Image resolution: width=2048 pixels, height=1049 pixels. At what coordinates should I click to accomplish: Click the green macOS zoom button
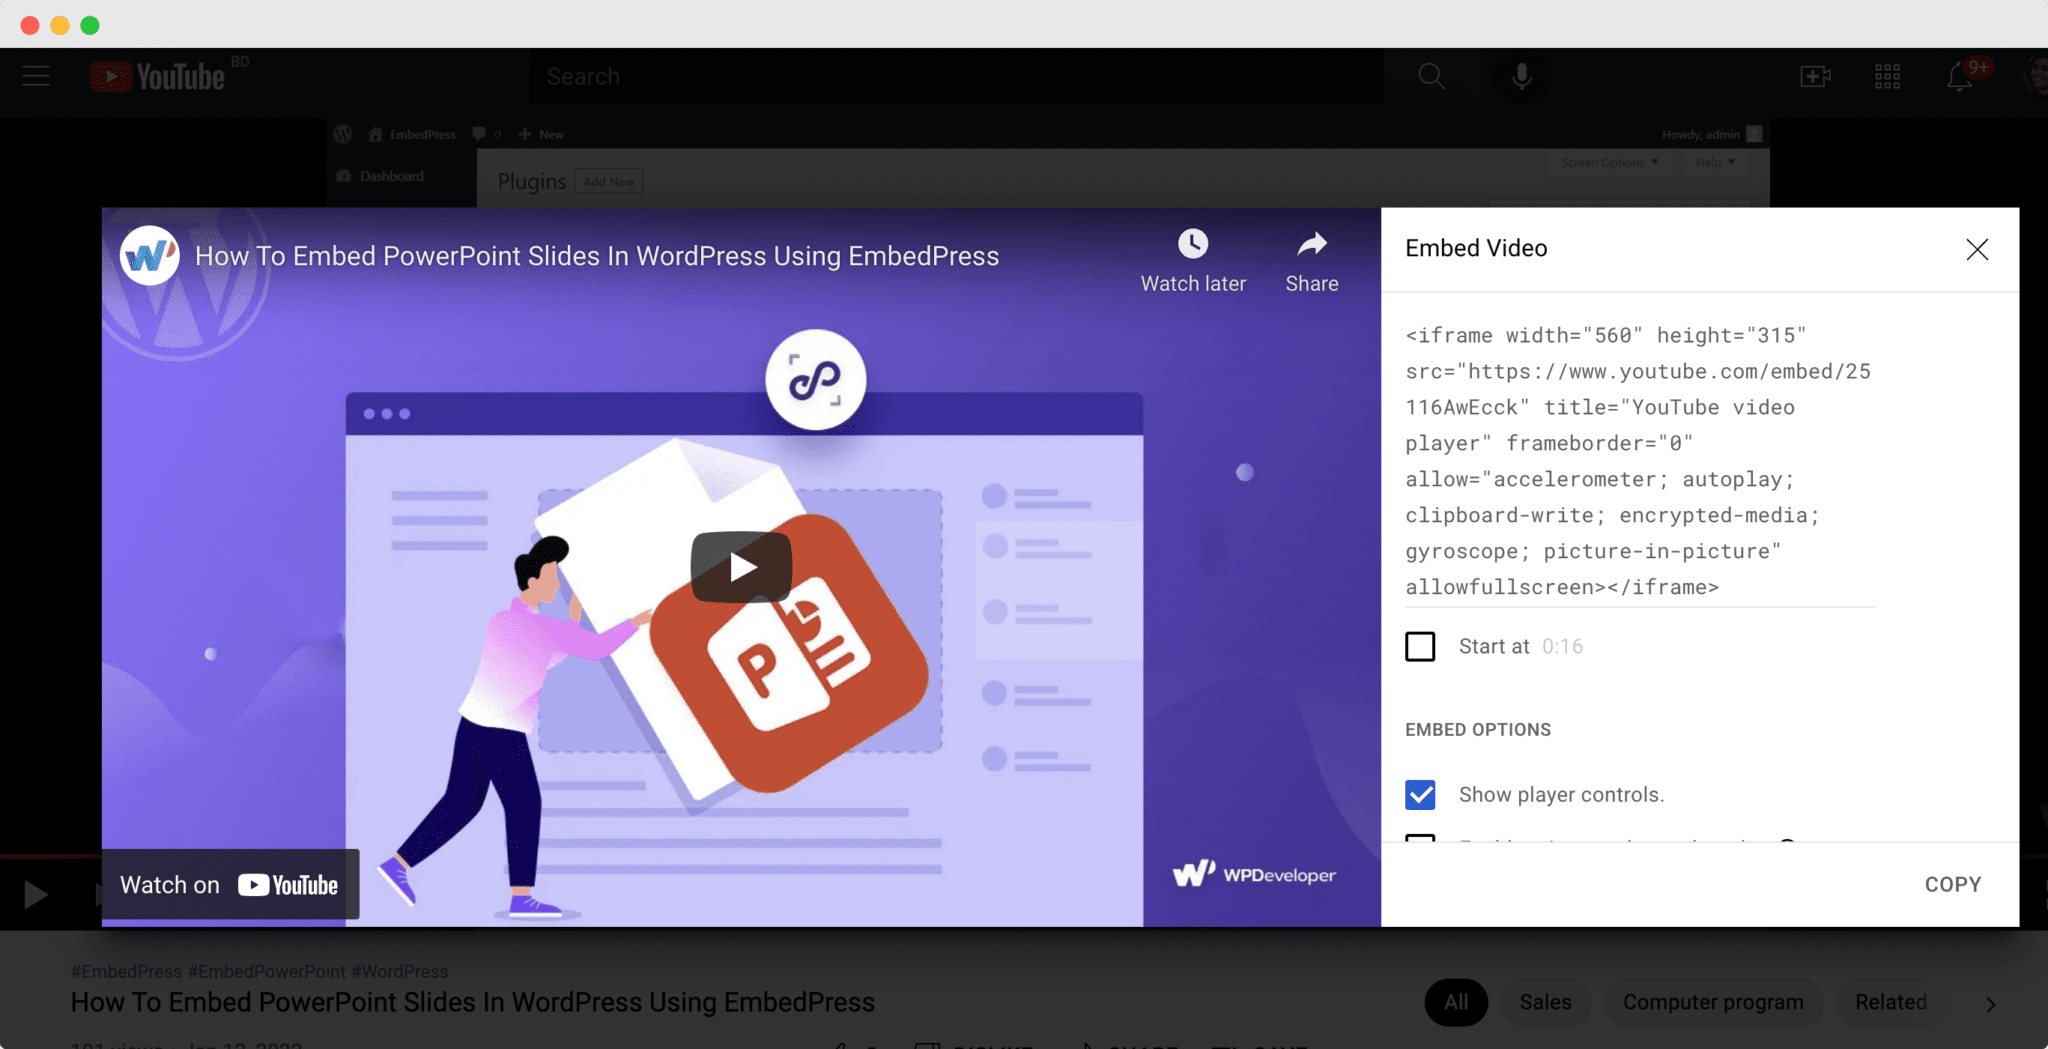[x=90, y=25]
